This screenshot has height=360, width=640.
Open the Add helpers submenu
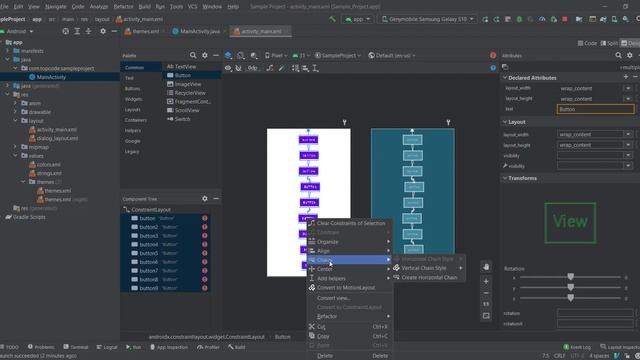350,278
